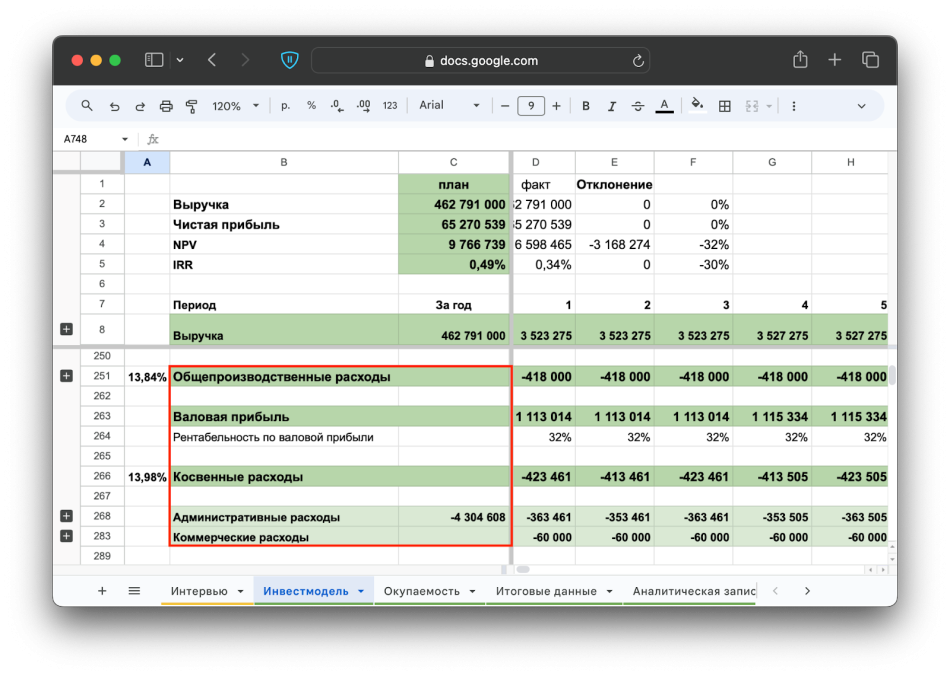
Task: Search the menus with magnifier icon
Action: tap(87, 106)
